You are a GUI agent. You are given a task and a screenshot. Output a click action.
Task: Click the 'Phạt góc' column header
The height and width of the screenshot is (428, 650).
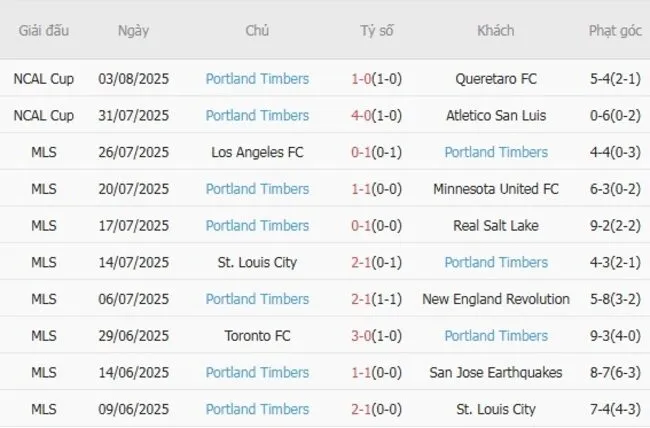(x=615, y=30)
